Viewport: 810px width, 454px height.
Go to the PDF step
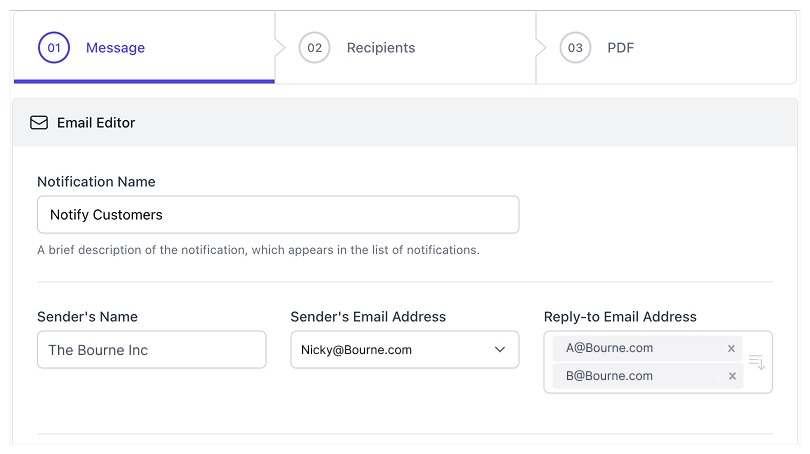(620, 48)
